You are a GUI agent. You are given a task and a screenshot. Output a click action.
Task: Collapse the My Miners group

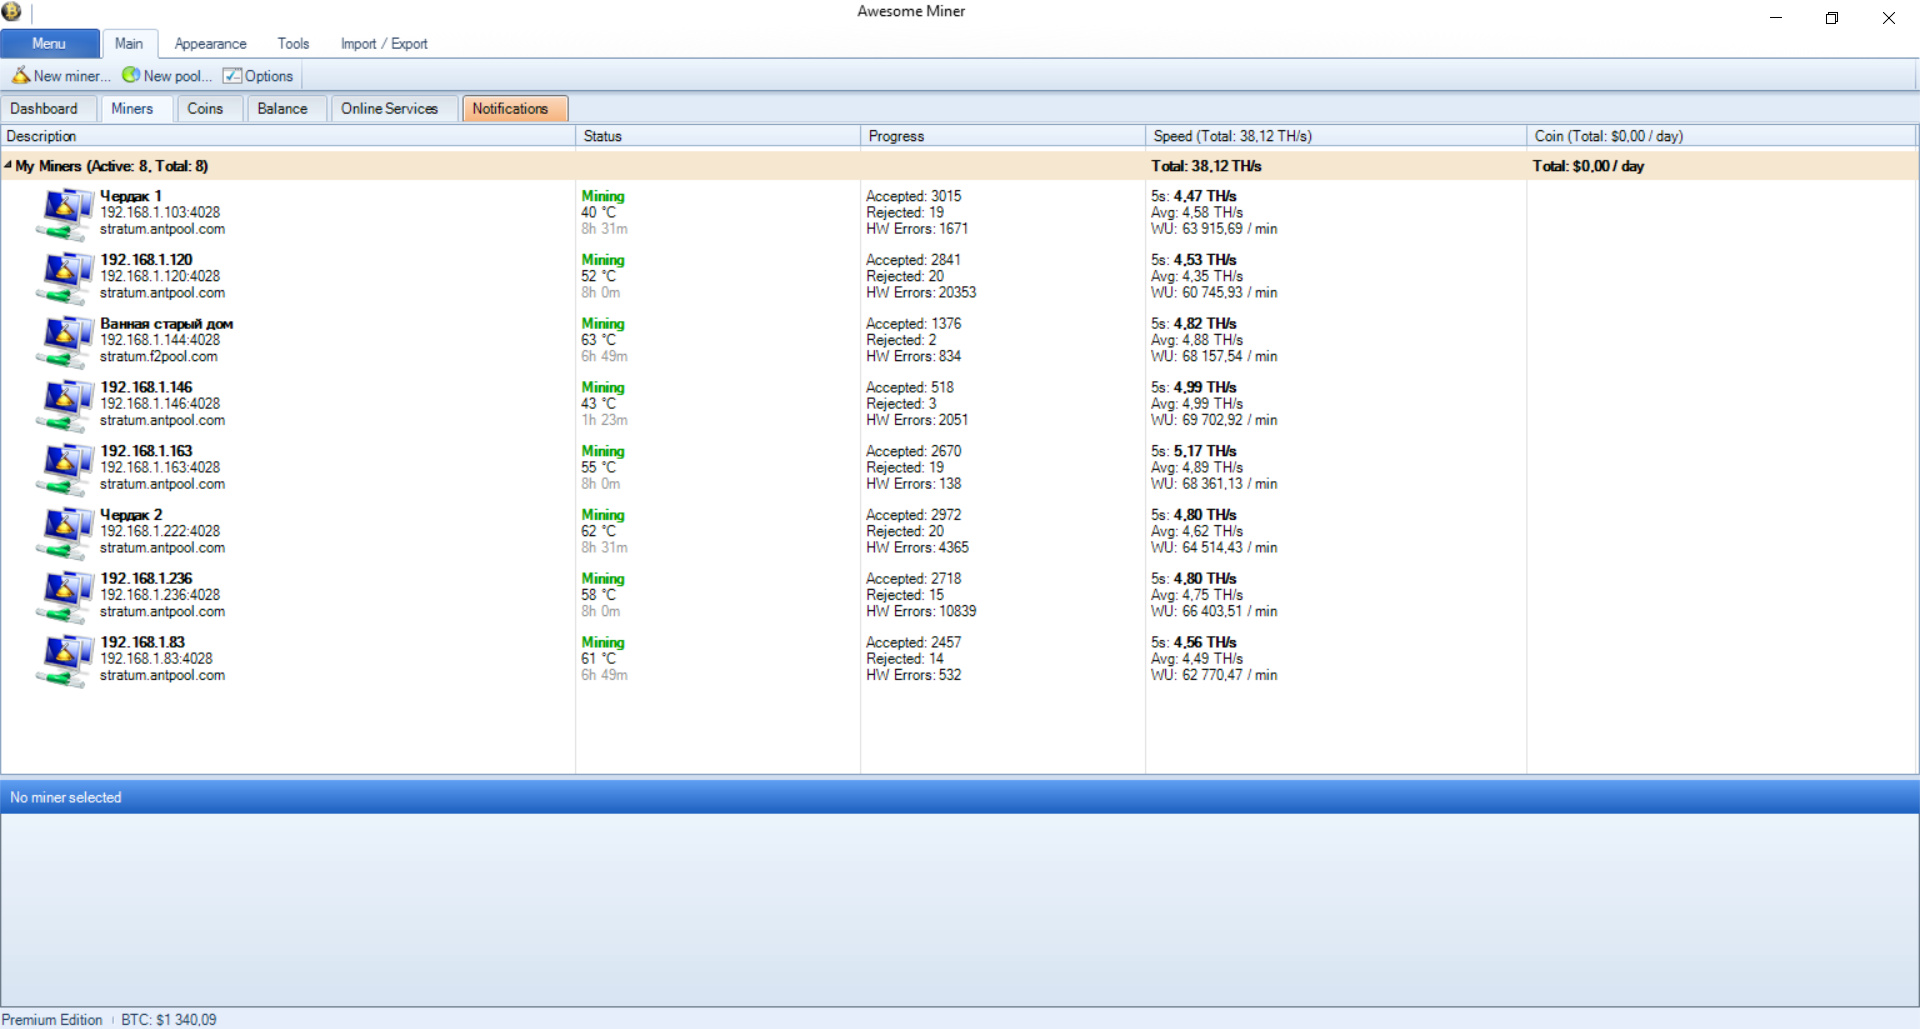(8, 166)
